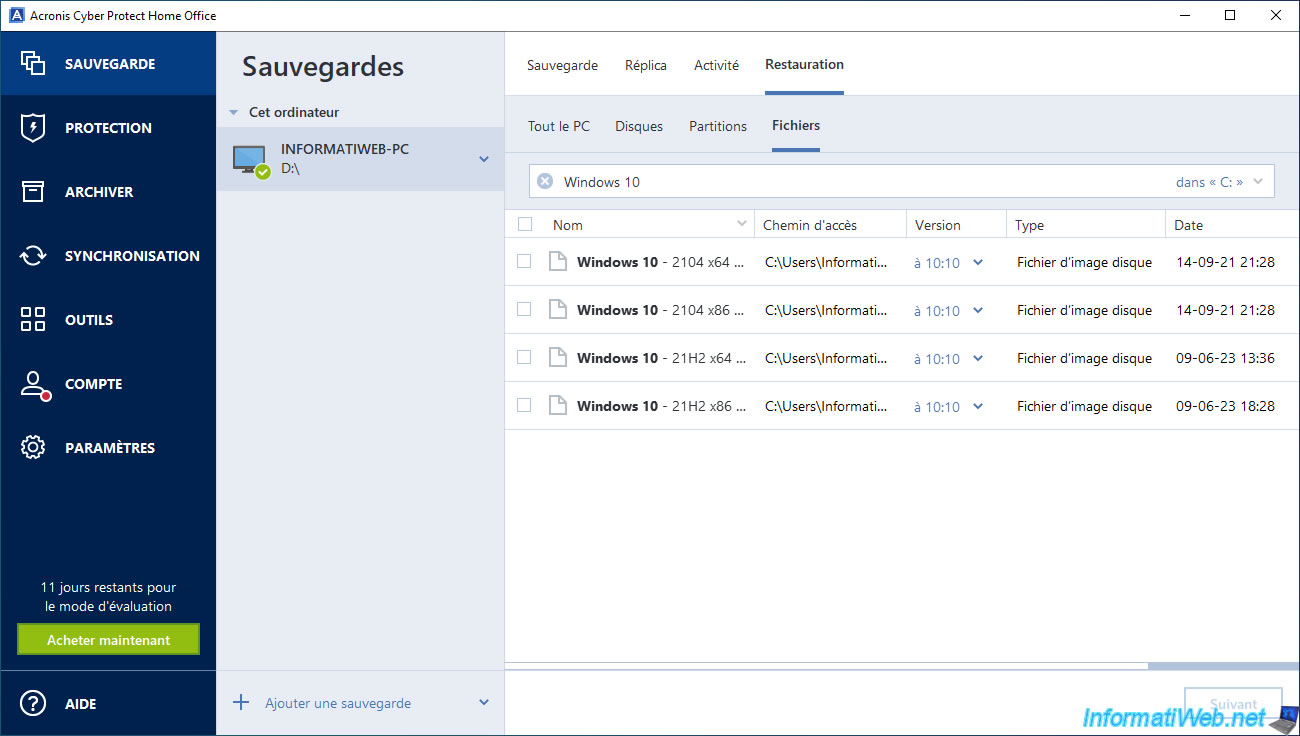Open the Protection shield icon
Image resolution: width=1300 pixels, height=736 pixels.
tap(33, 128)
